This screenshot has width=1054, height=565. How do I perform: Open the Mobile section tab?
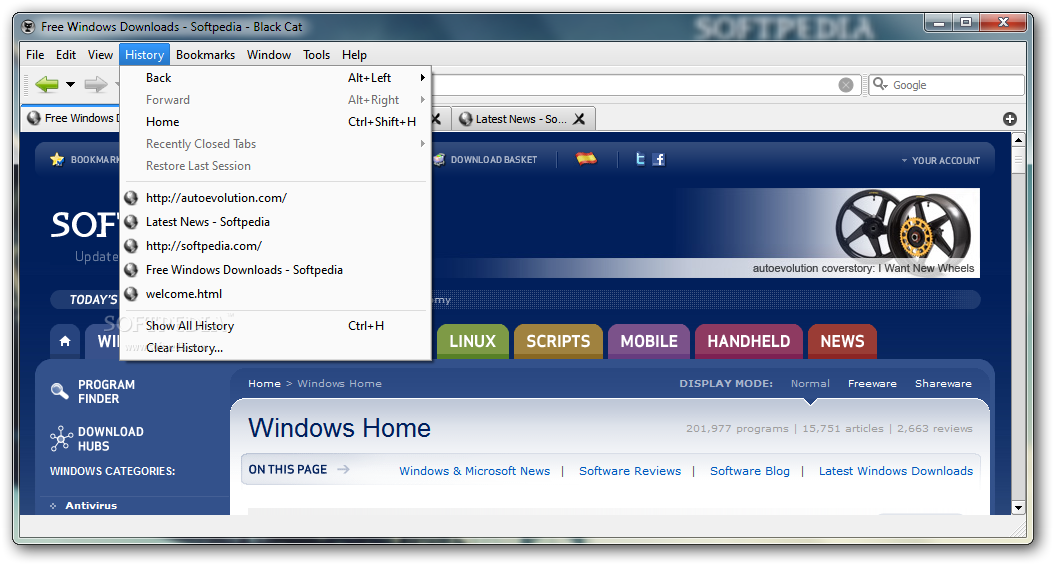[x=649, y=341]
